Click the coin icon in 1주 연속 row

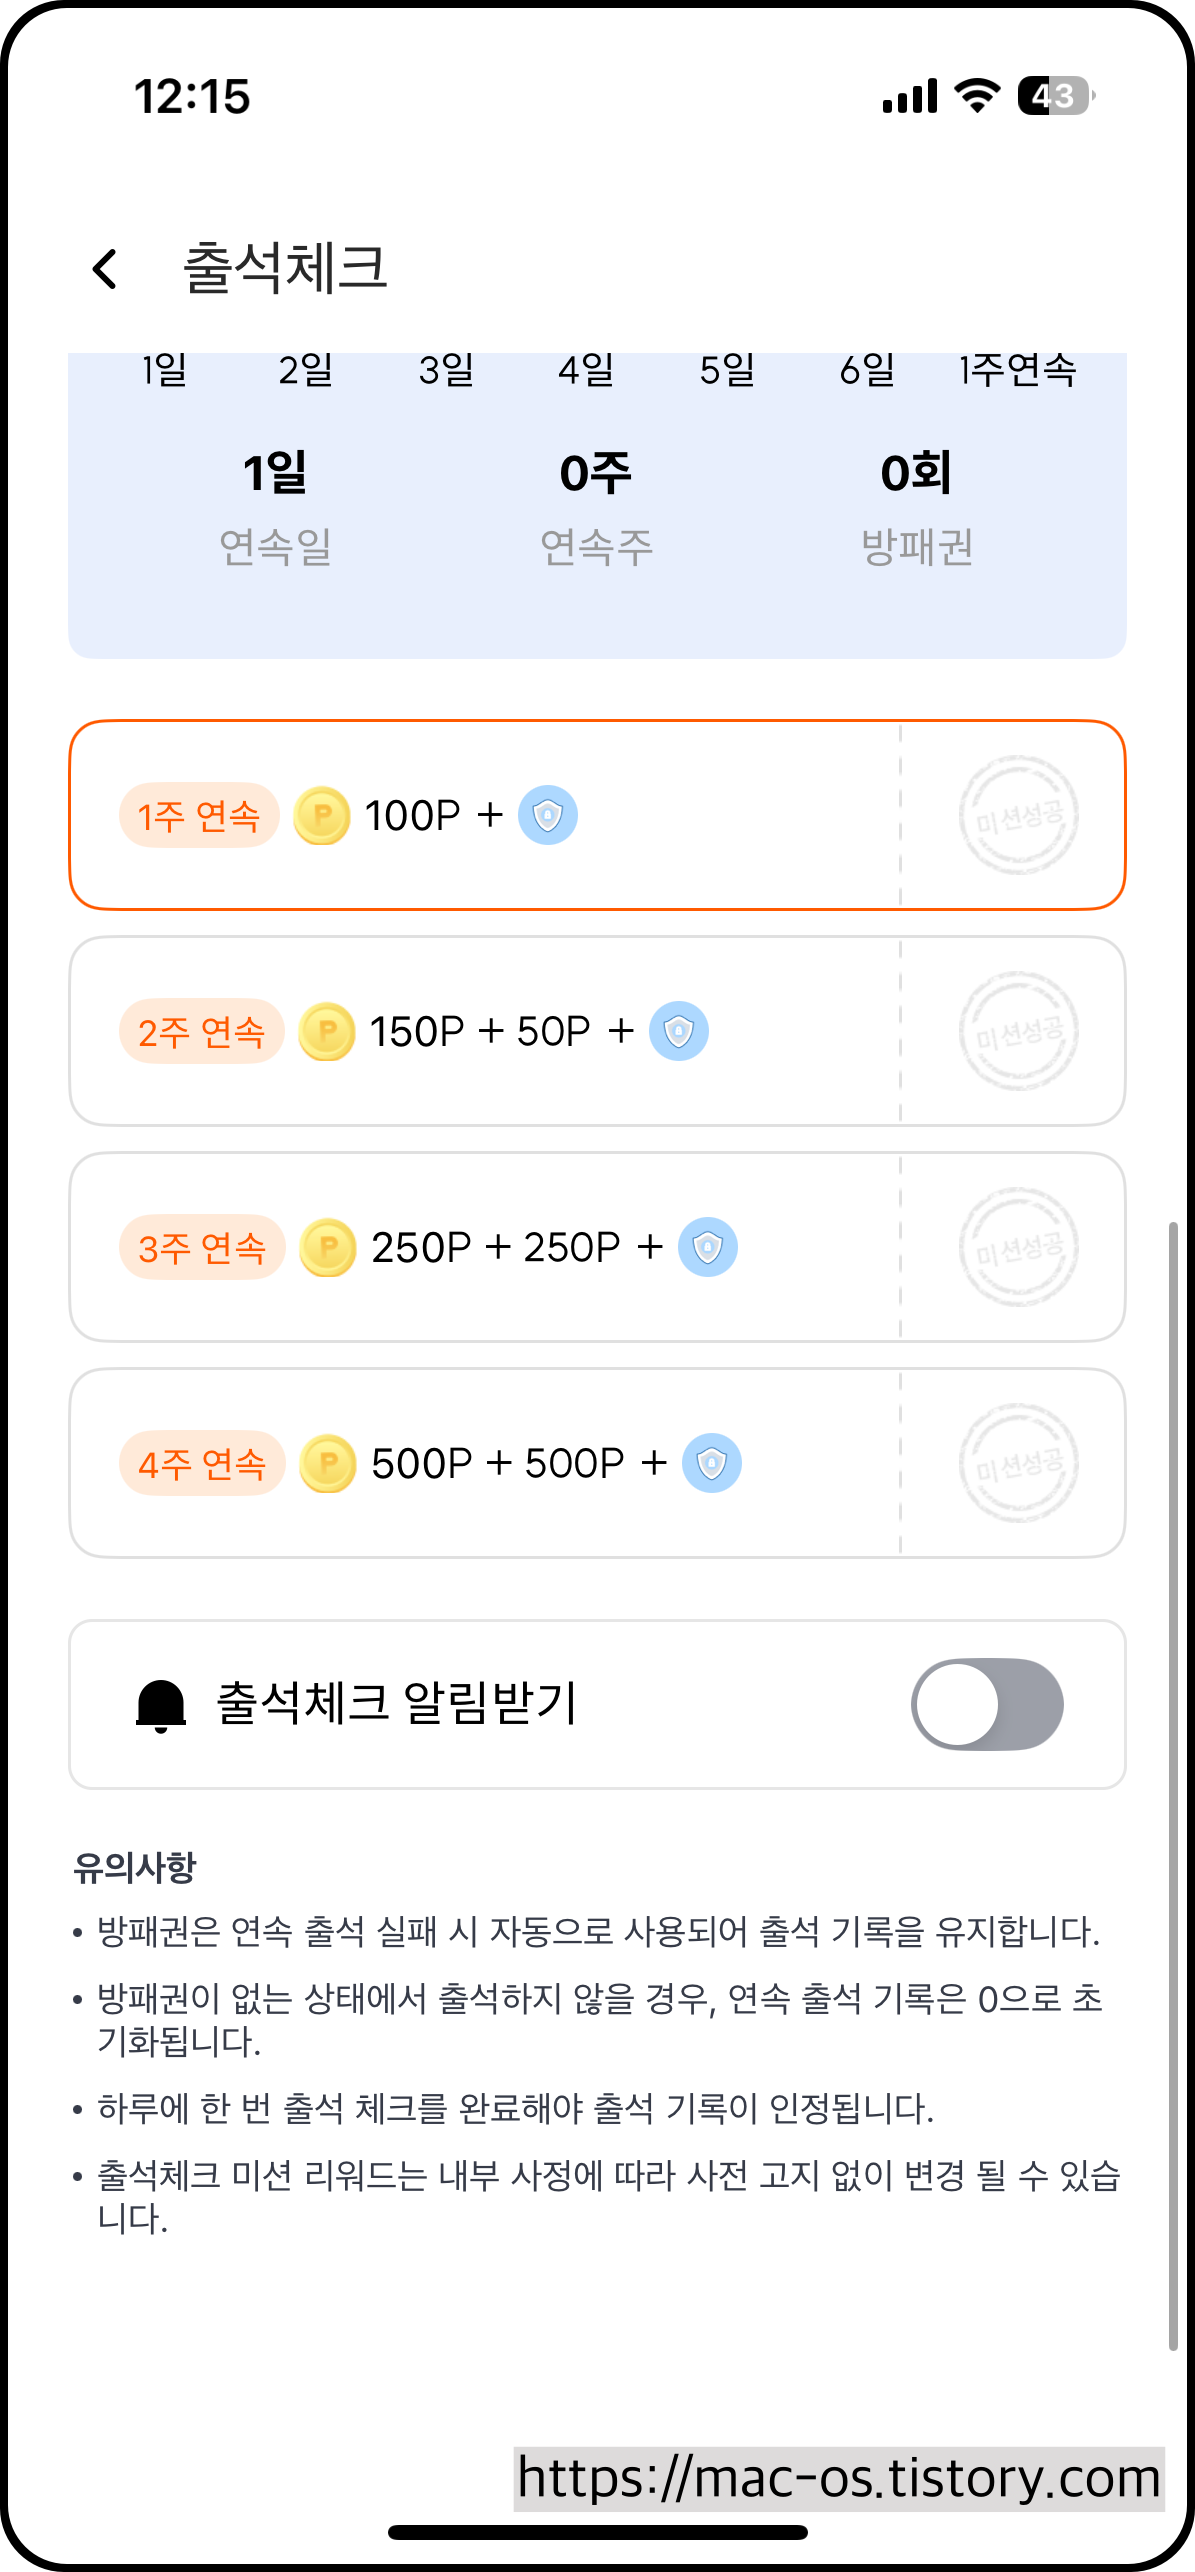[322, 816]
